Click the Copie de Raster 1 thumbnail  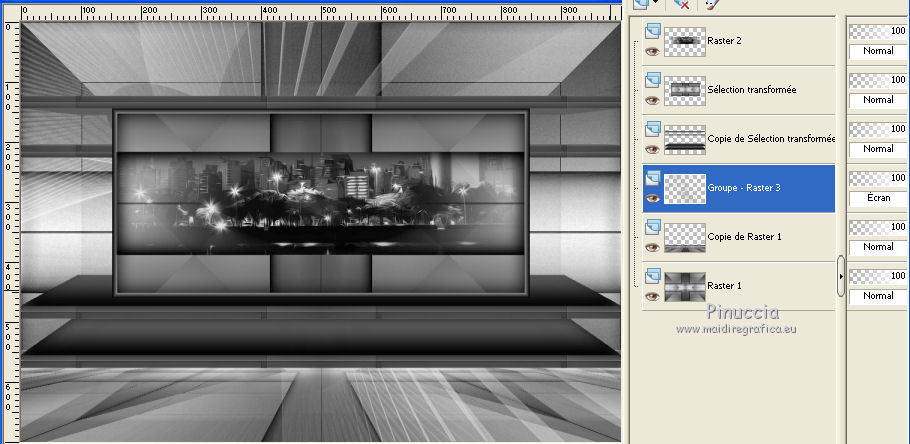685,238
